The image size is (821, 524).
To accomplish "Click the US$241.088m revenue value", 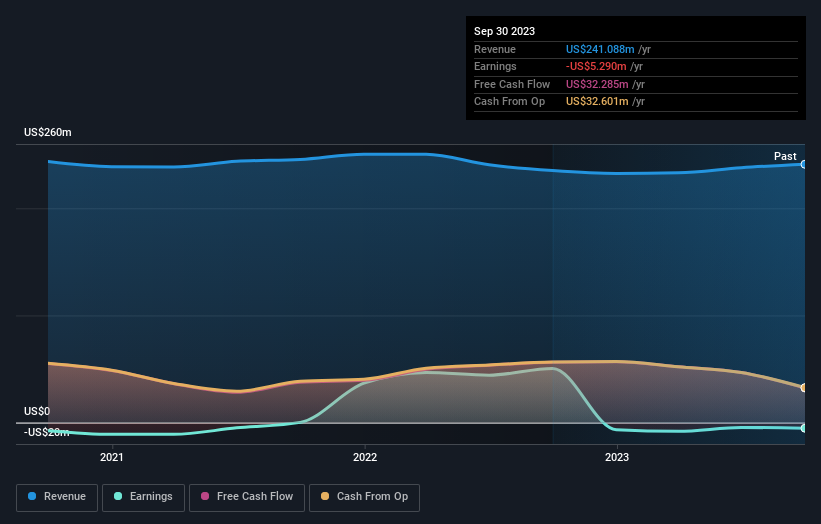I will [x=600, y=49].
